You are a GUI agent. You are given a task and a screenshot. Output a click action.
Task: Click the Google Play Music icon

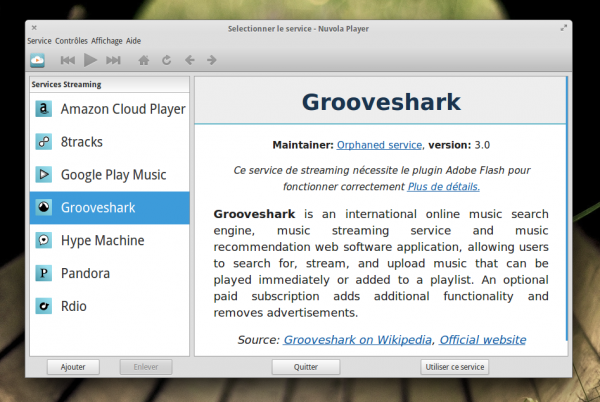coord(44,175)
